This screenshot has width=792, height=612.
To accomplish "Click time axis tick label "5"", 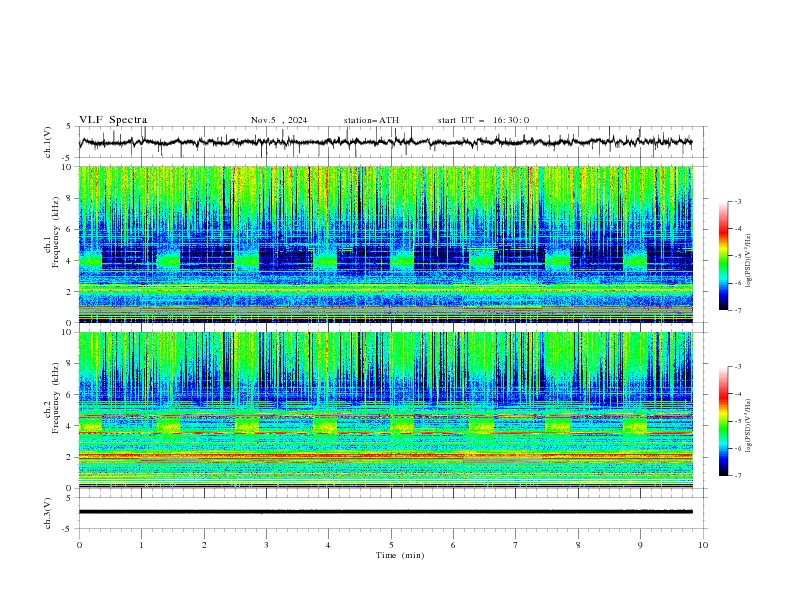I will tap(391, 545).
